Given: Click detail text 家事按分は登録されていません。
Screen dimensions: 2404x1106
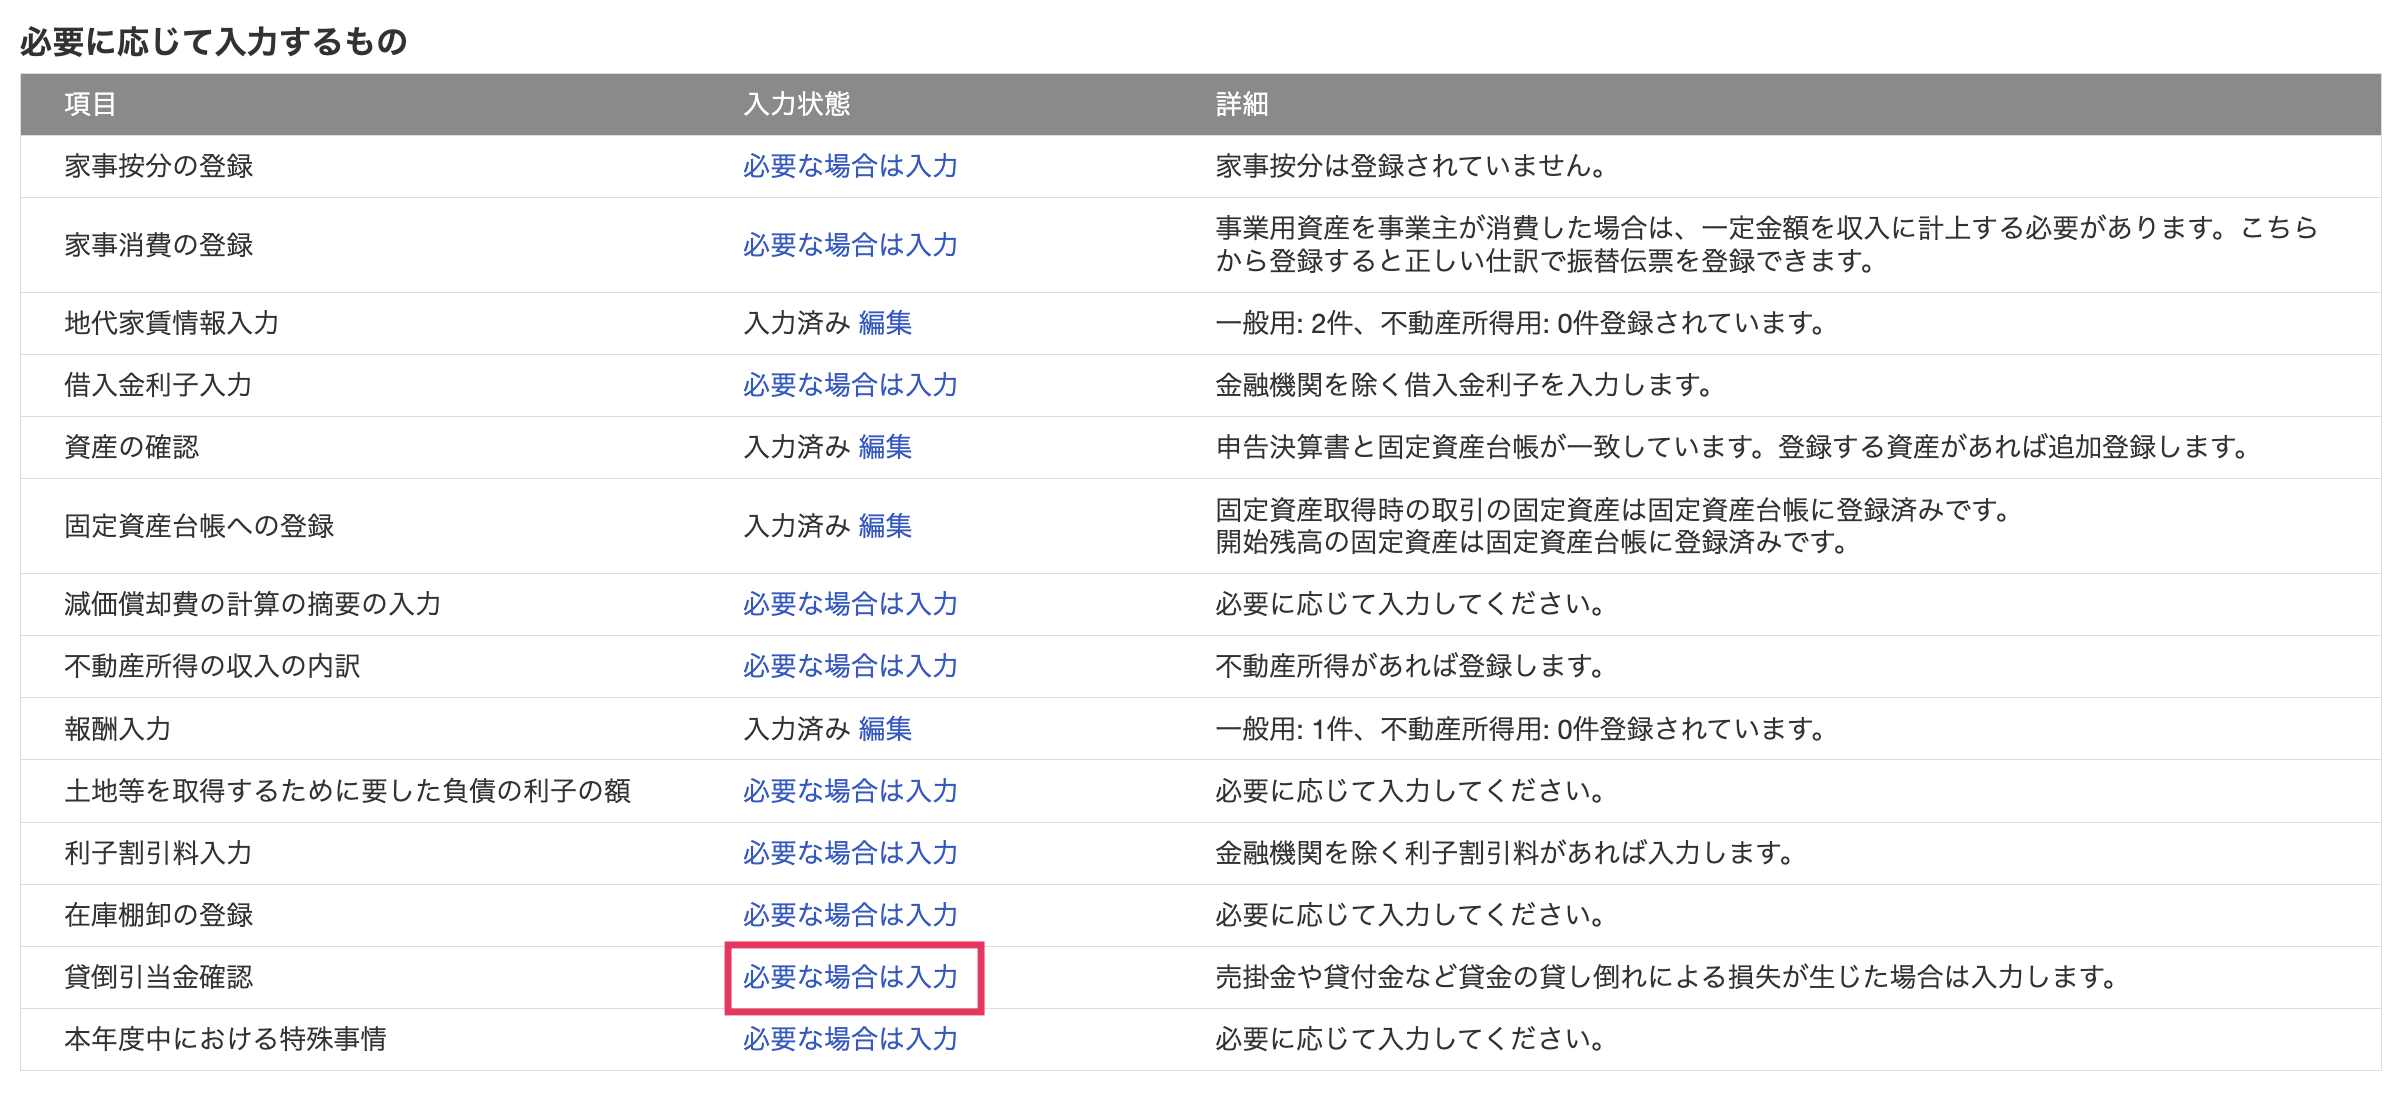Looking at the screenshot, I should (1411, 166).
